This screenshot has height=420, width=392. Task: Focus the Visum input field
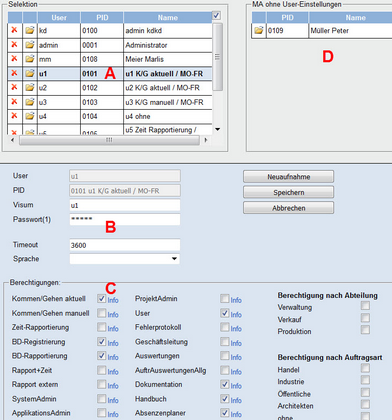point(125,205)
